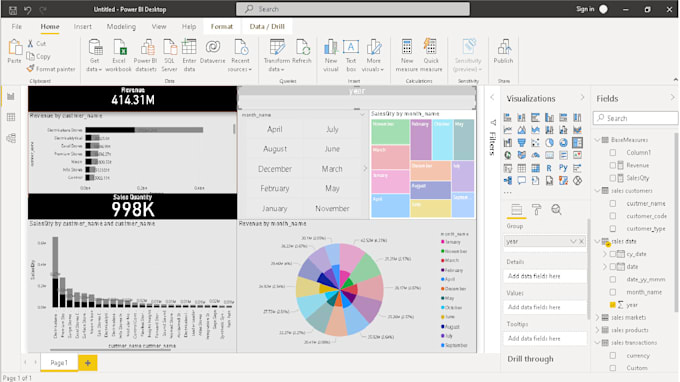The width and height of the screenshot is (680, 382).
Task: Open the year Group field dropdown arrow
Action: click(573, 242)
